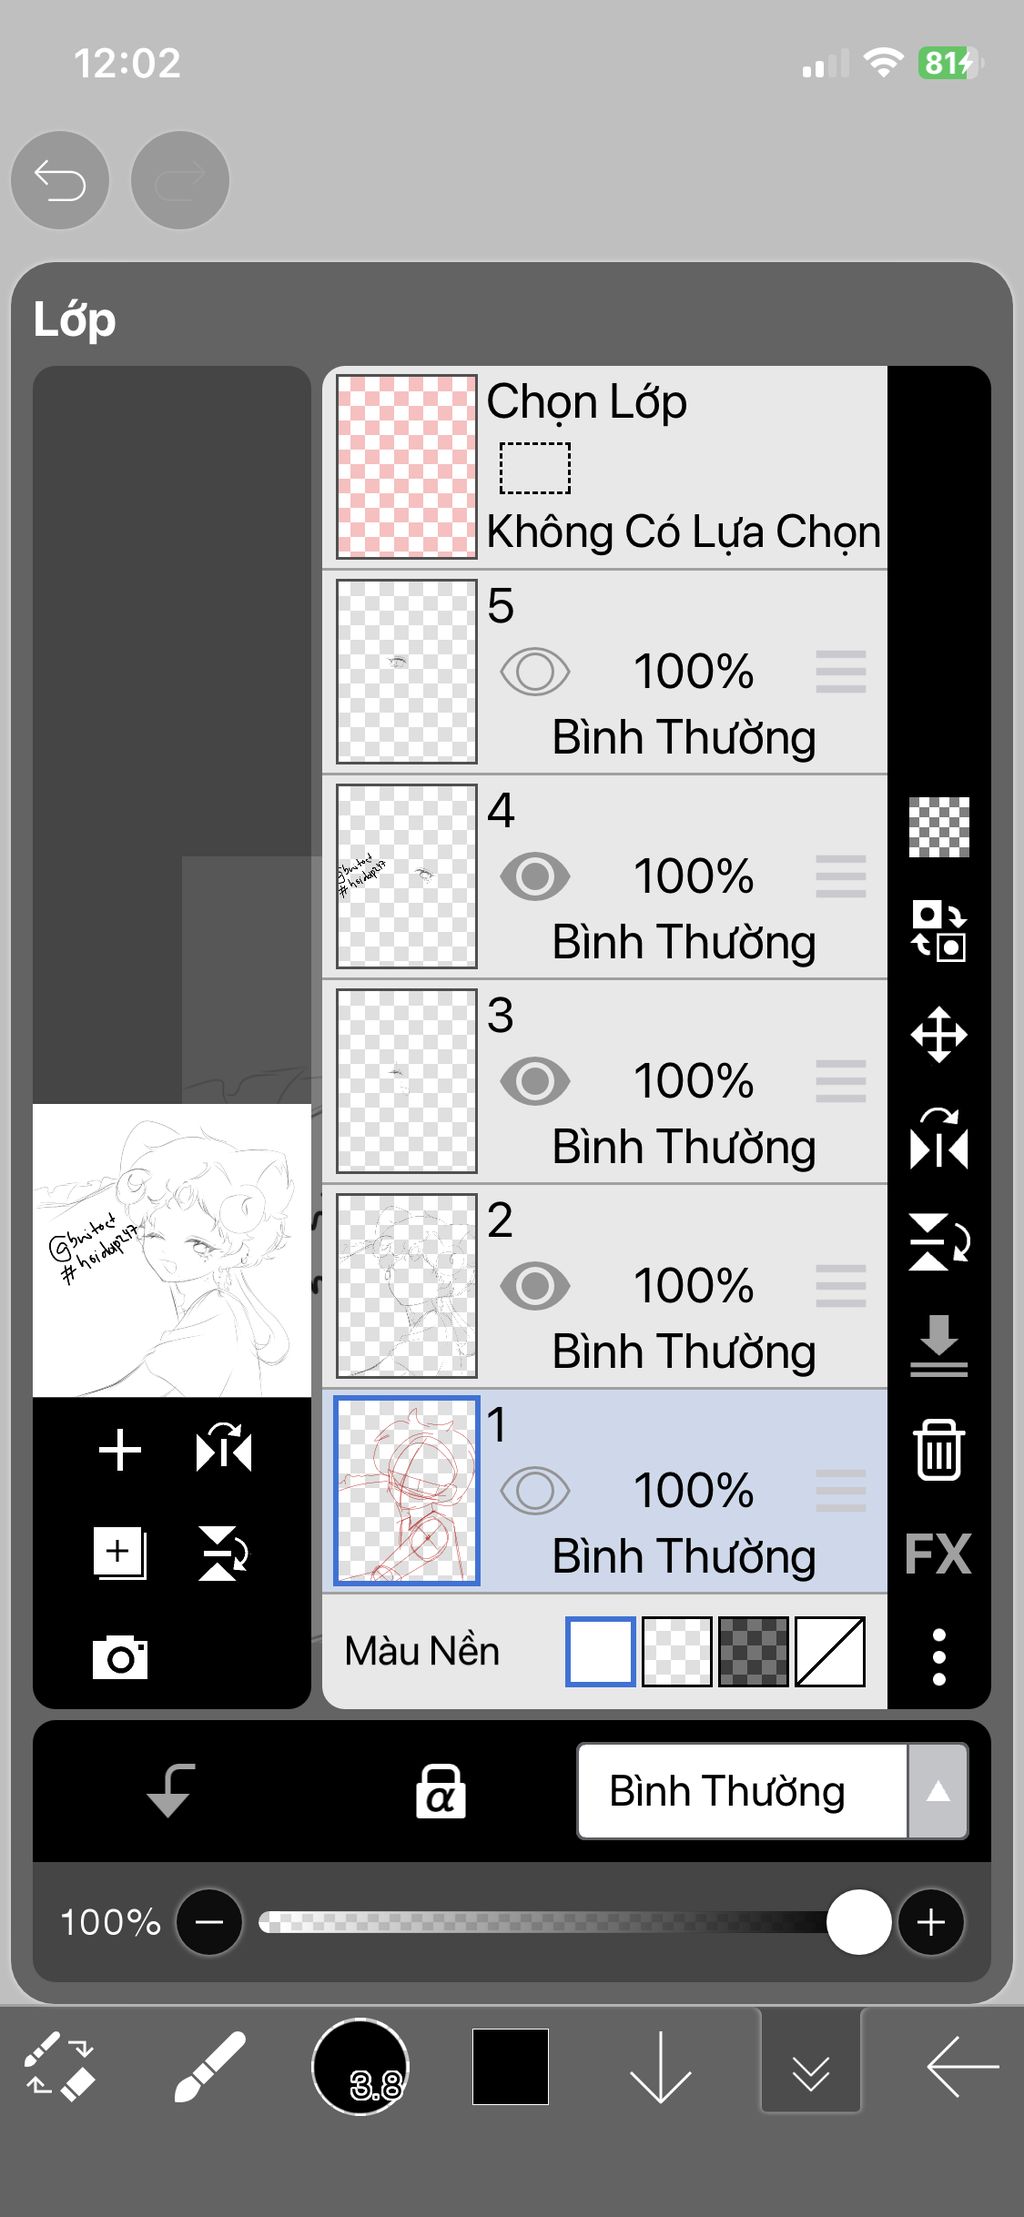Toggle the alpha lock icon
This screenshot has height=2217, width=1024.
(440, 1790)
